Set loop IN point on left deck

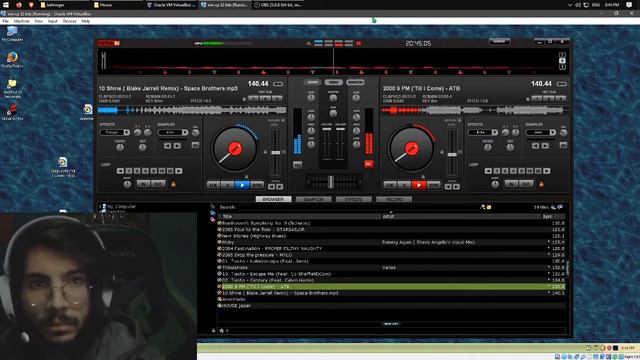tap(143, 184)
